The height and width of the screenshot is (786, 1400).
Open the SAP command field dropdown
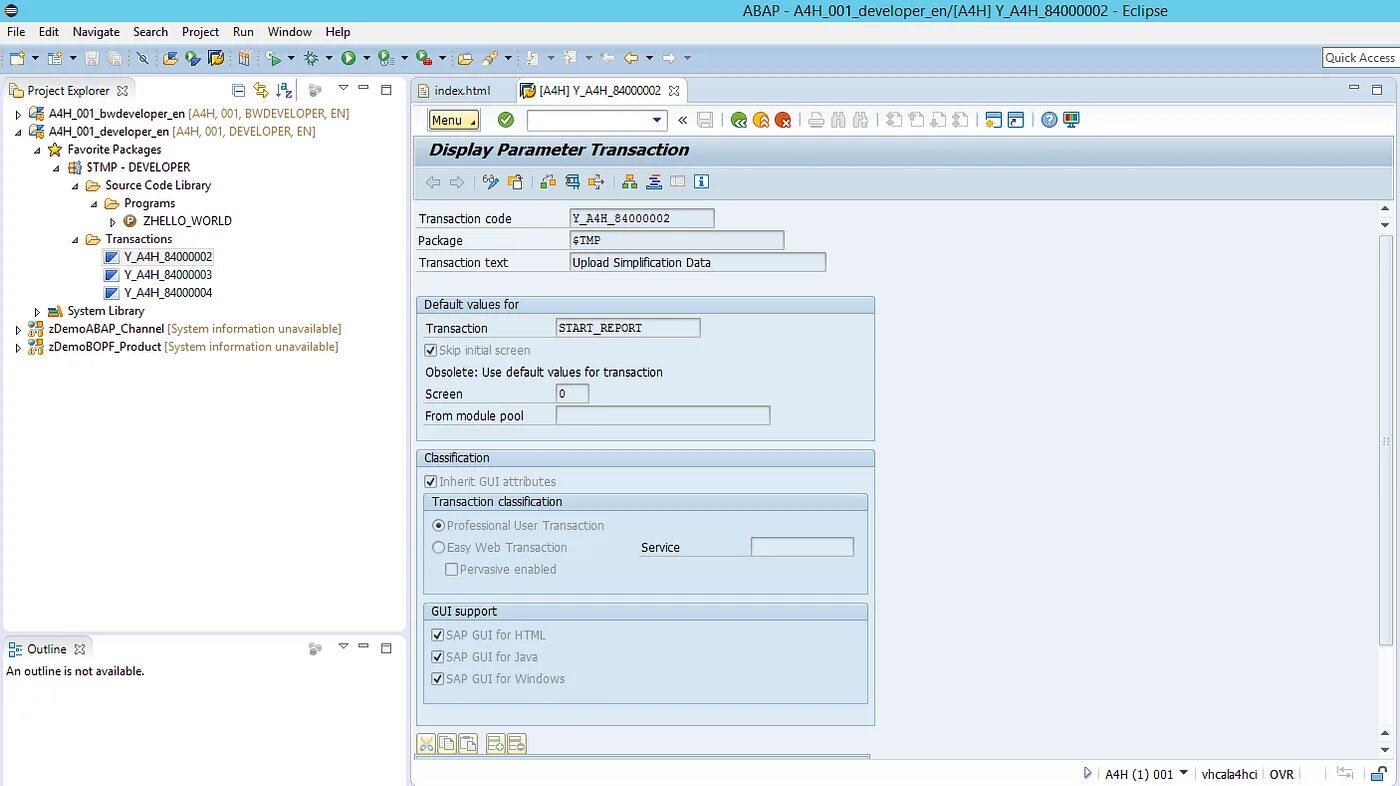pyautogui.click(x=657, y=120)
